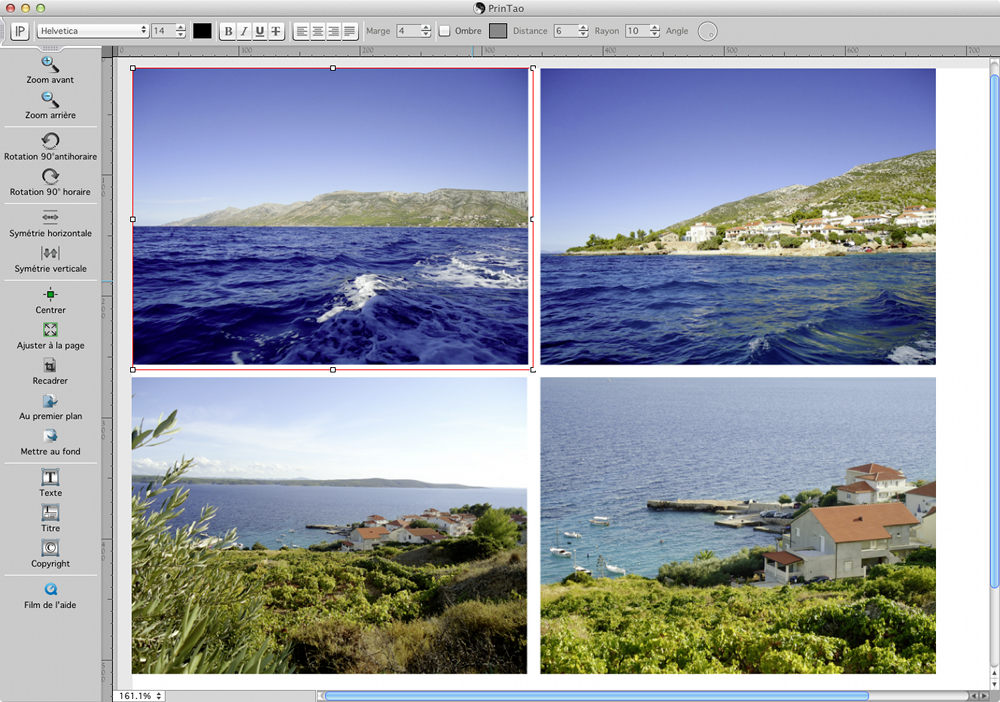
Task: Click the Zoom arrière magnifier icon
Action: tap(50, 100)
